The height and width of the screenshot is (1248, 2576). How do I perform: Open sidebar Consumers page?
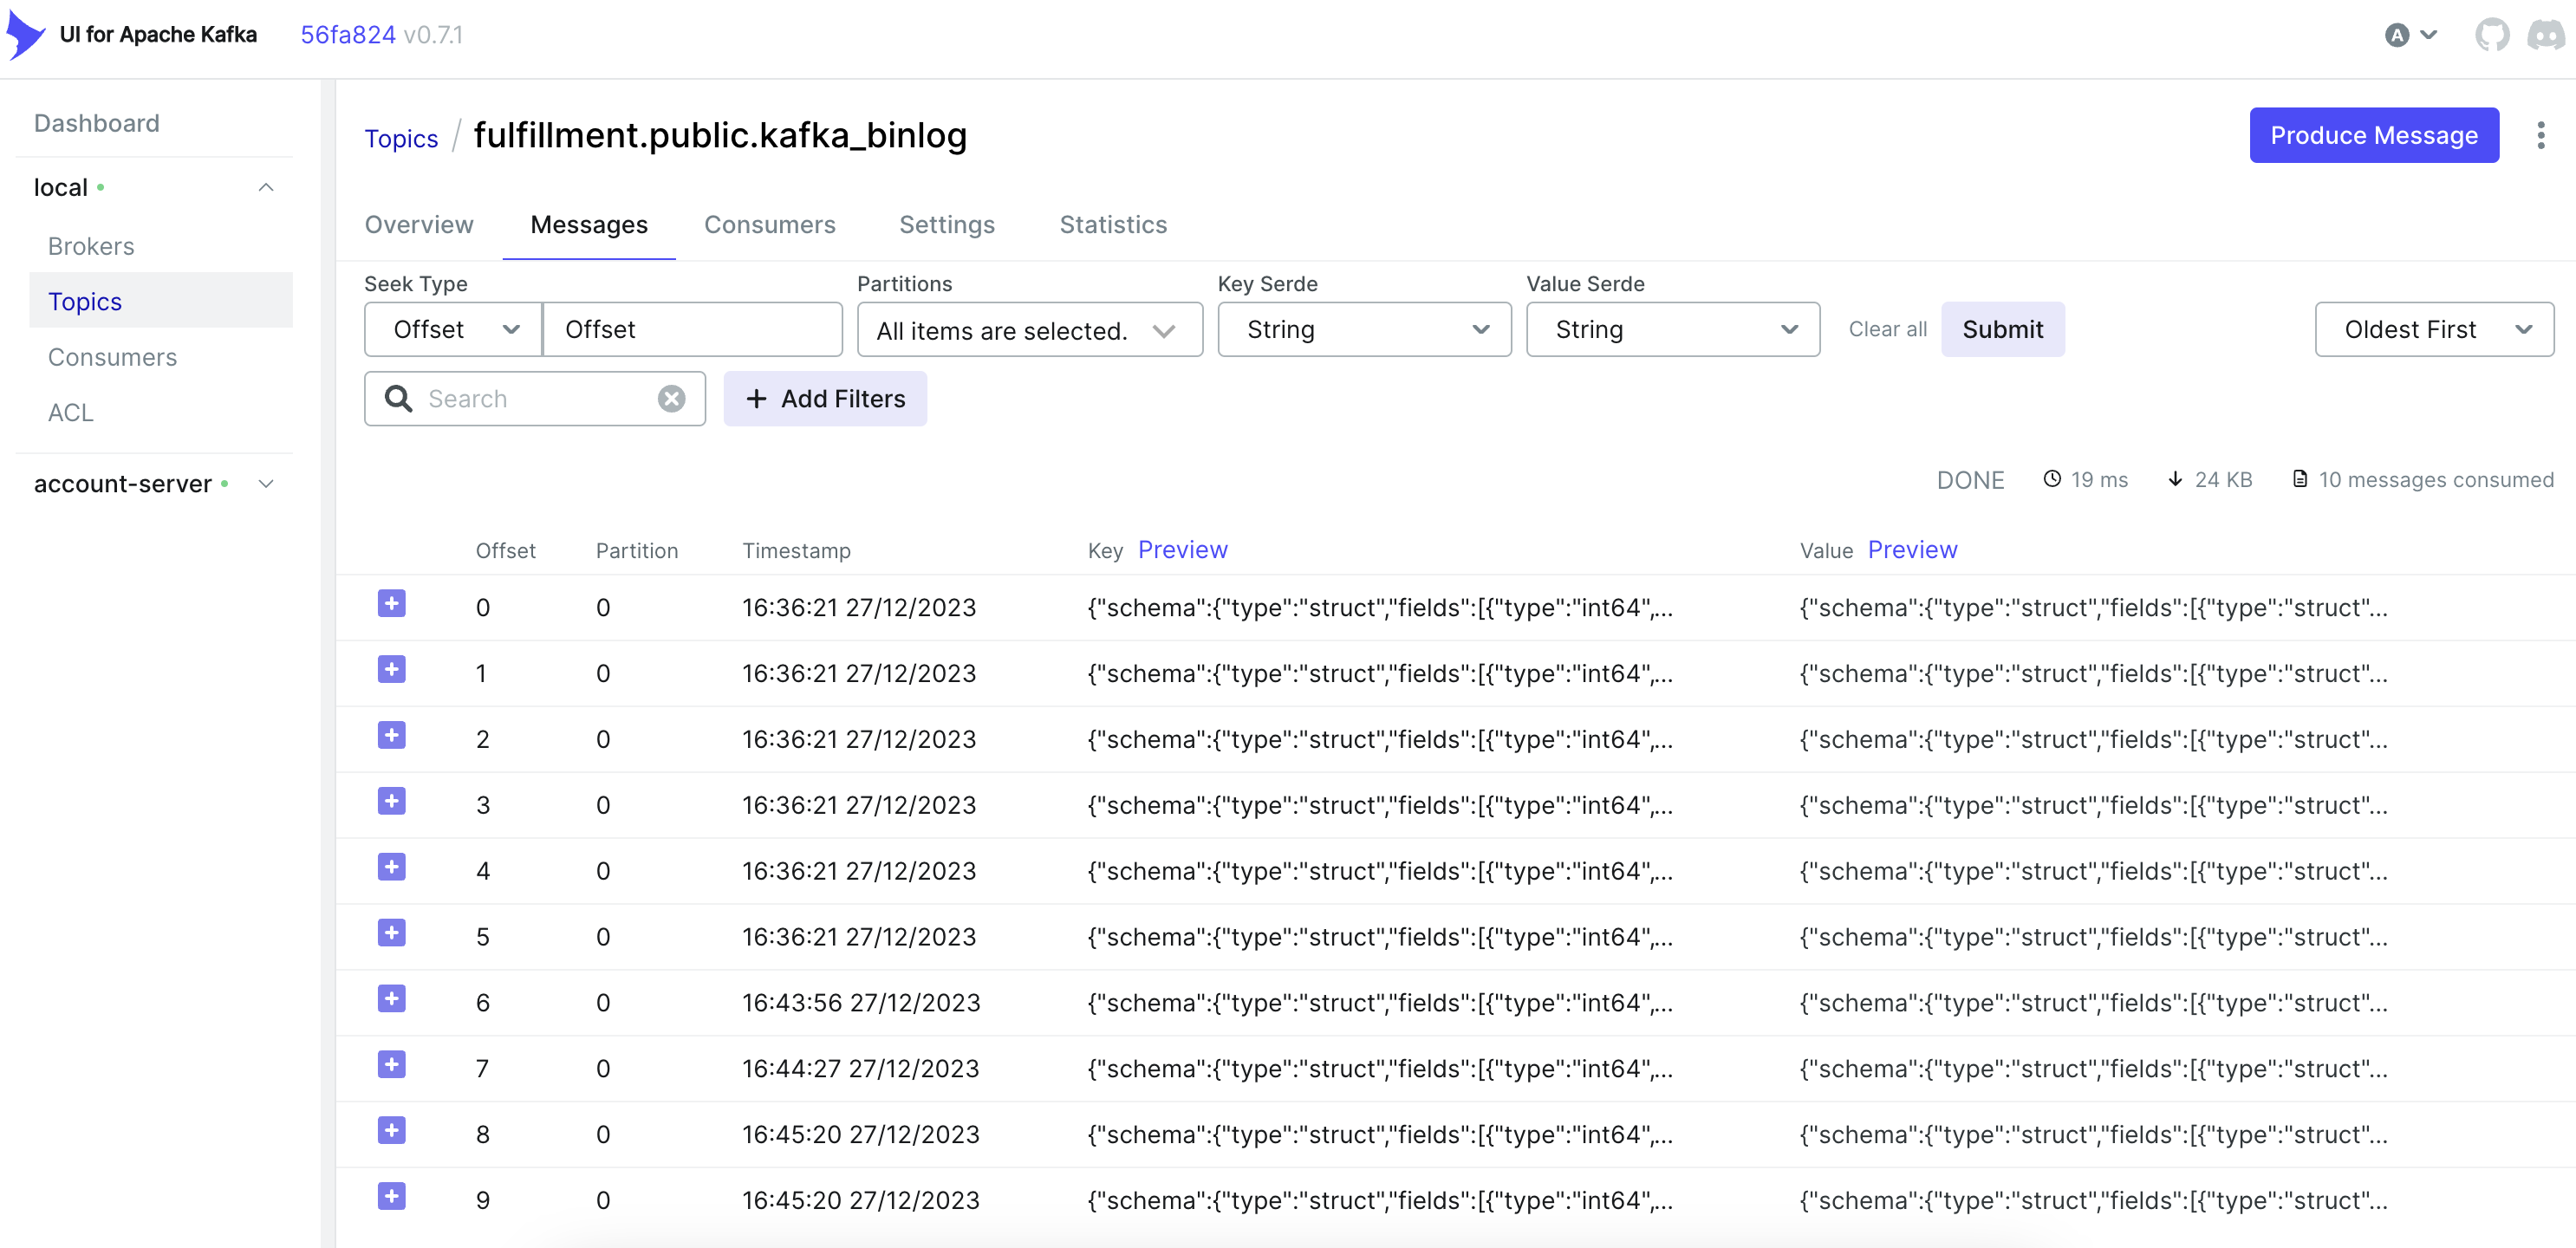pyautogui.click(x=112, y=357)
